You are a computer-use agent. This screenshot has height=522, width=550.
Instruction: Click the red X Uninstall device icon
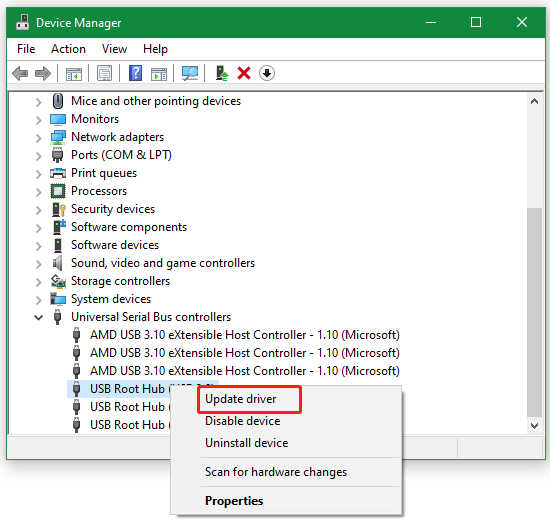tap(244, 73)
